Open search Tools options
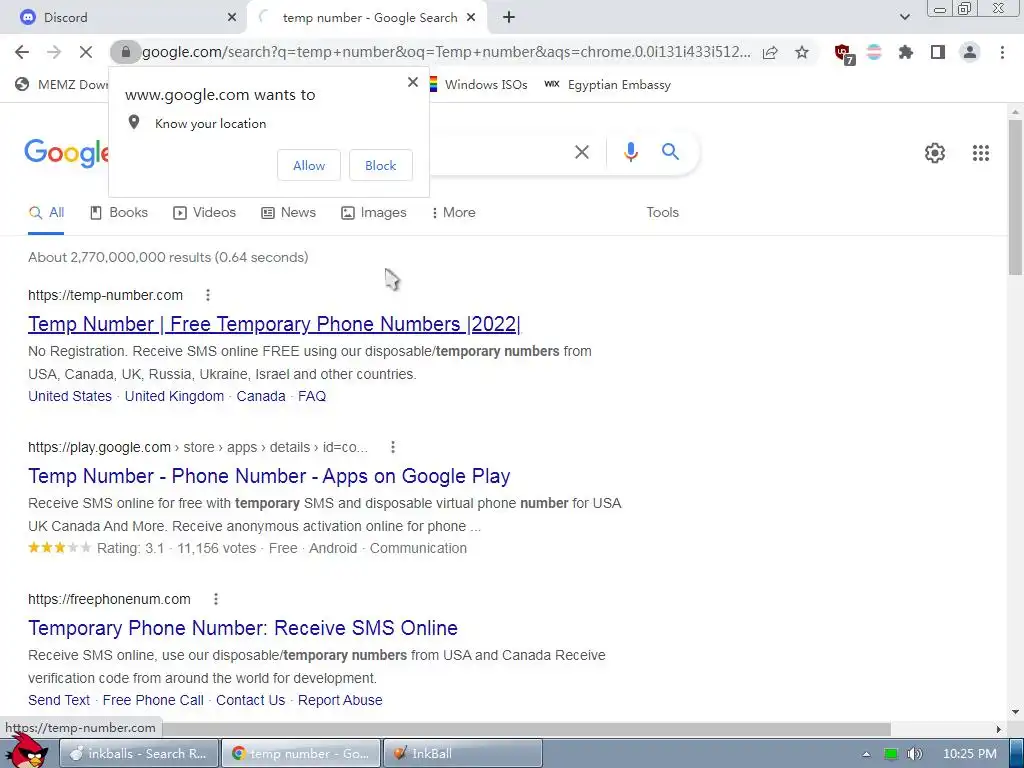This screenshot has width=1024, height=768. coord(662,213)
